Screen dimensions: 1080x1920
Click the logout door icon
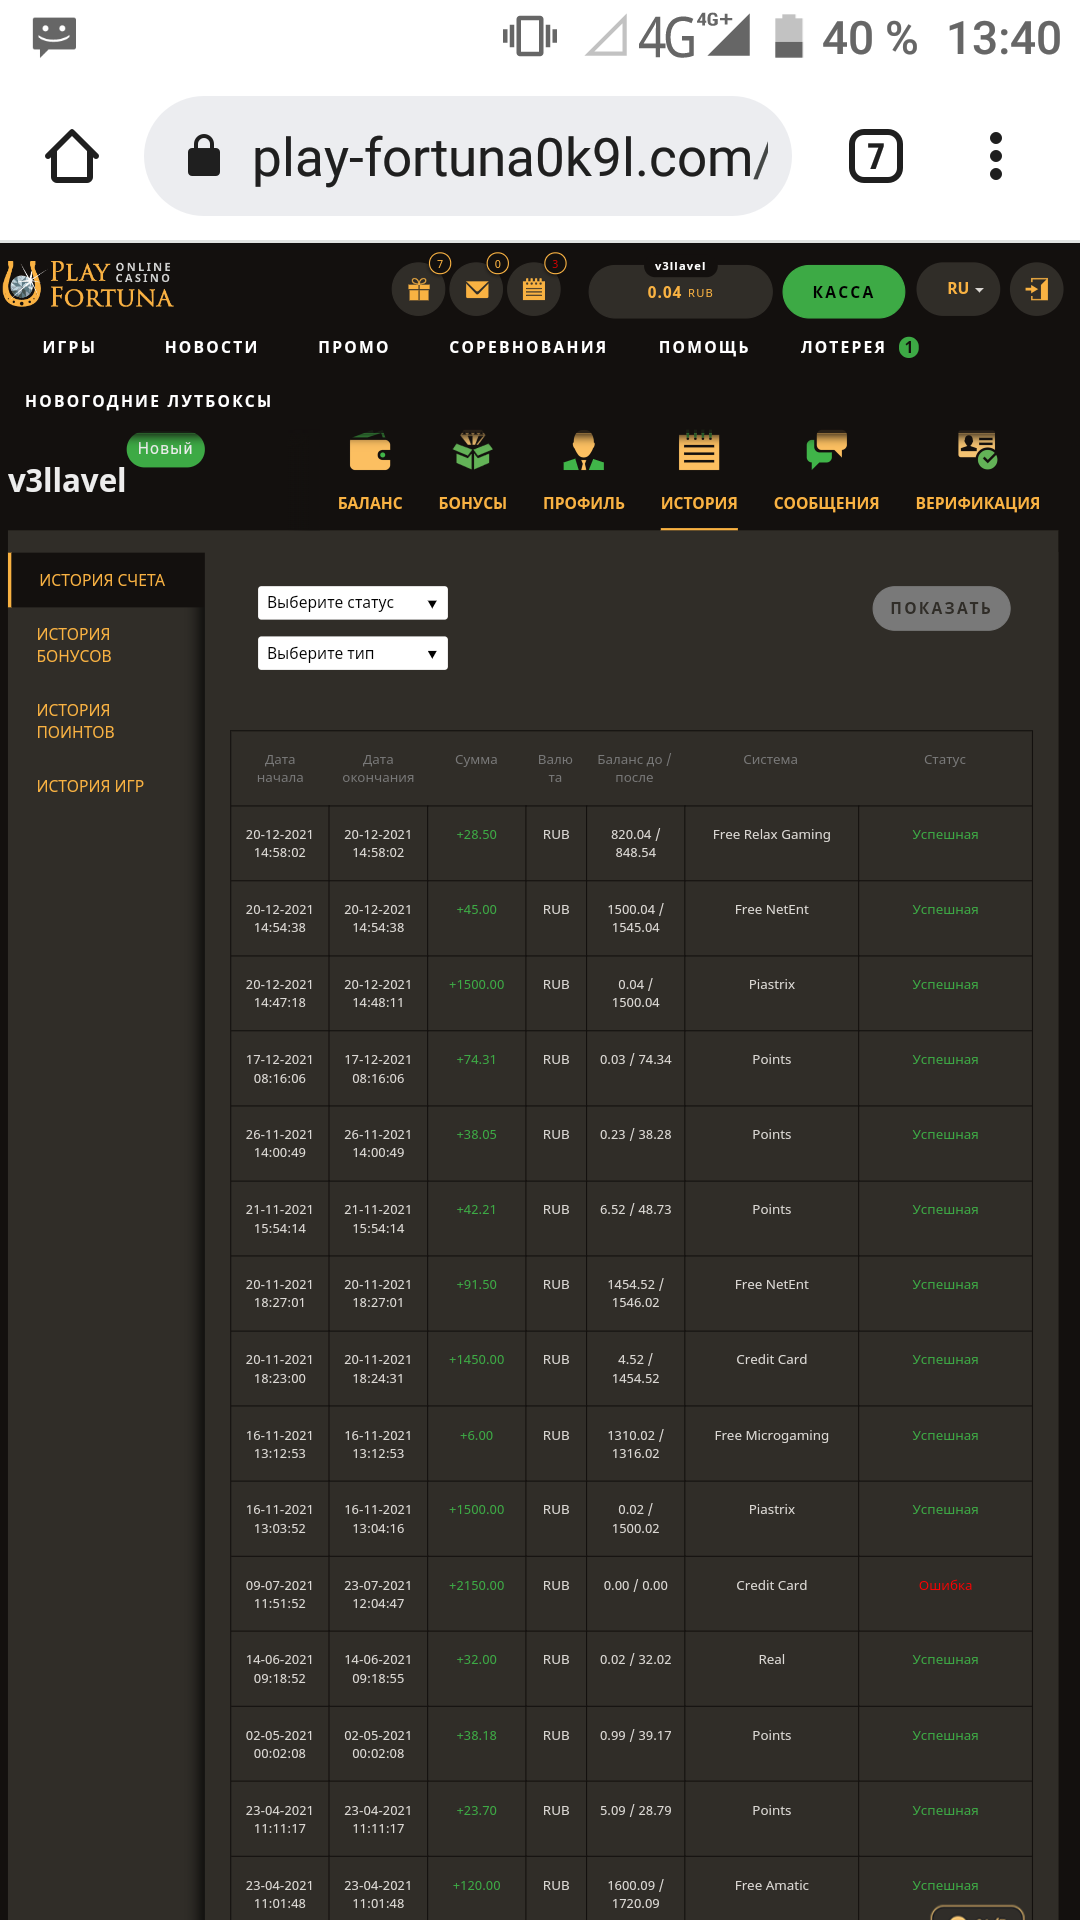pyautogui.click(x=1036, y=290)
